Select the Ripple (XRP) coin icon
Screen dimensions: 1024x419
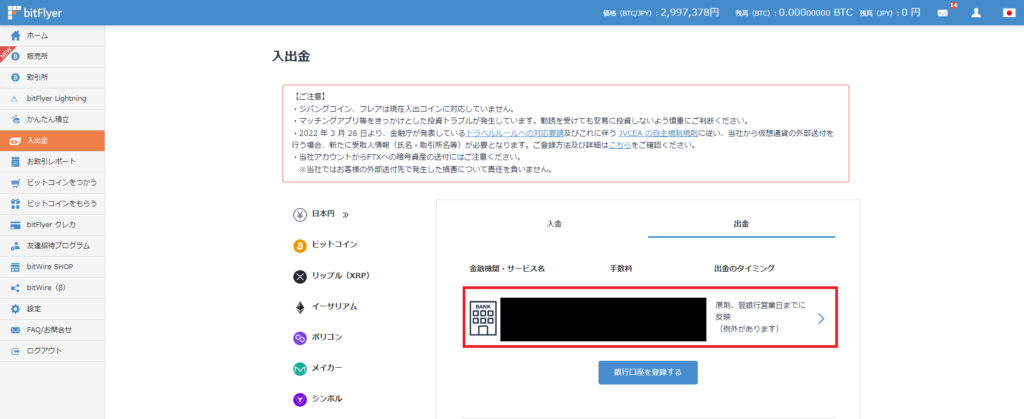click(299, 276)
